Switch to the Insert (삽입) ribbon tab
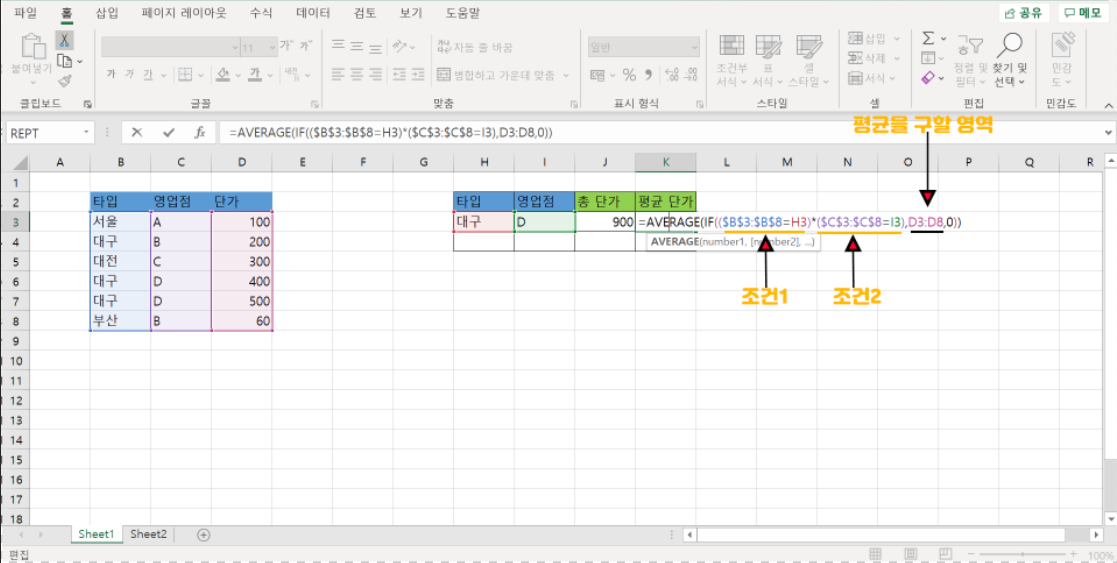The image size is (1117, 563). click(108, 12)
